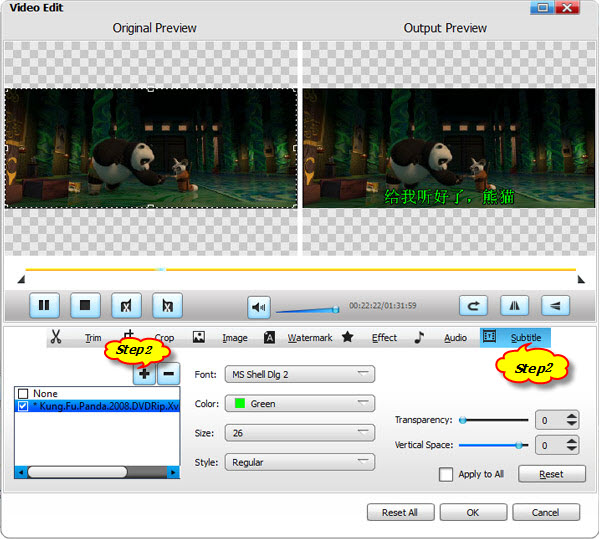Viewport: 600px width, 539px height.
Task: Click the picture Image tab icon
Action: pos(199,337)
